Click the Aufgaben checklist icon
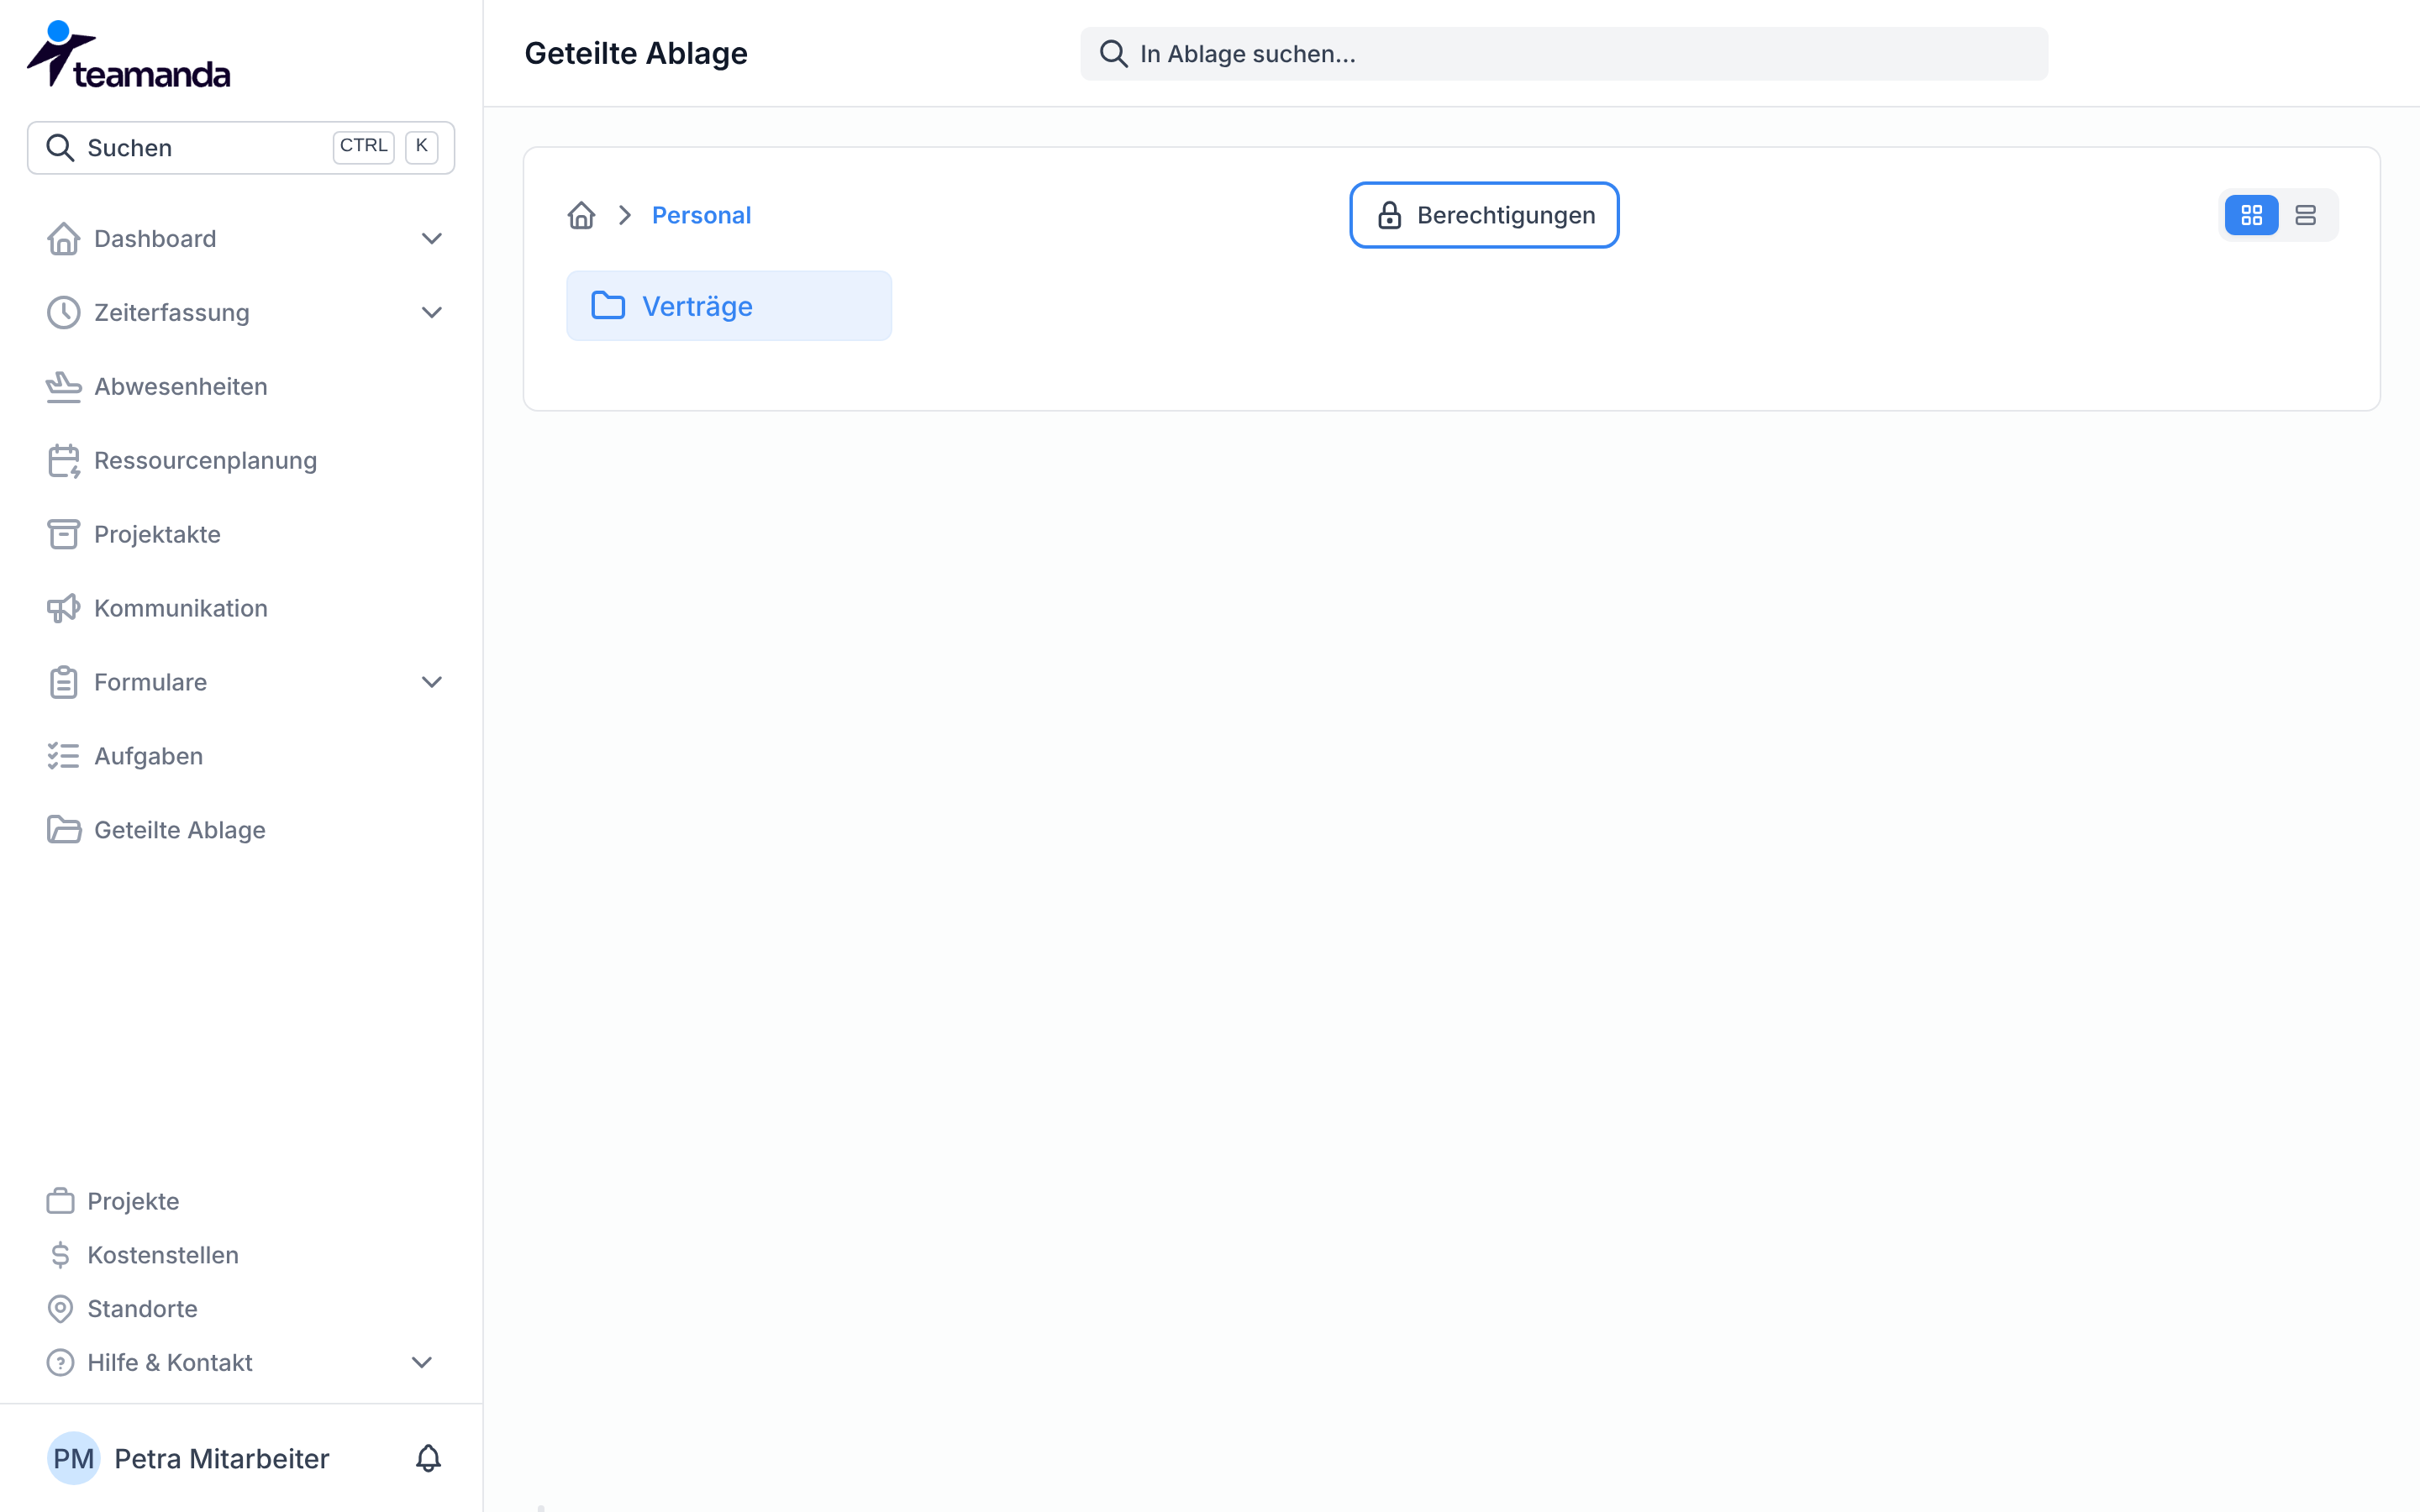Image resolution: width=2420 pixels, height=1512 pixels. (63, 757)
